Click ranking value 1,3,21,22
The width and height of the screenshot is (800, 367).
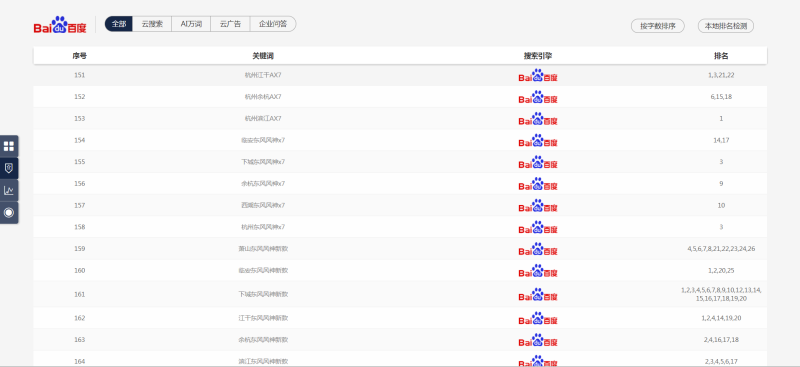(721, 75)
